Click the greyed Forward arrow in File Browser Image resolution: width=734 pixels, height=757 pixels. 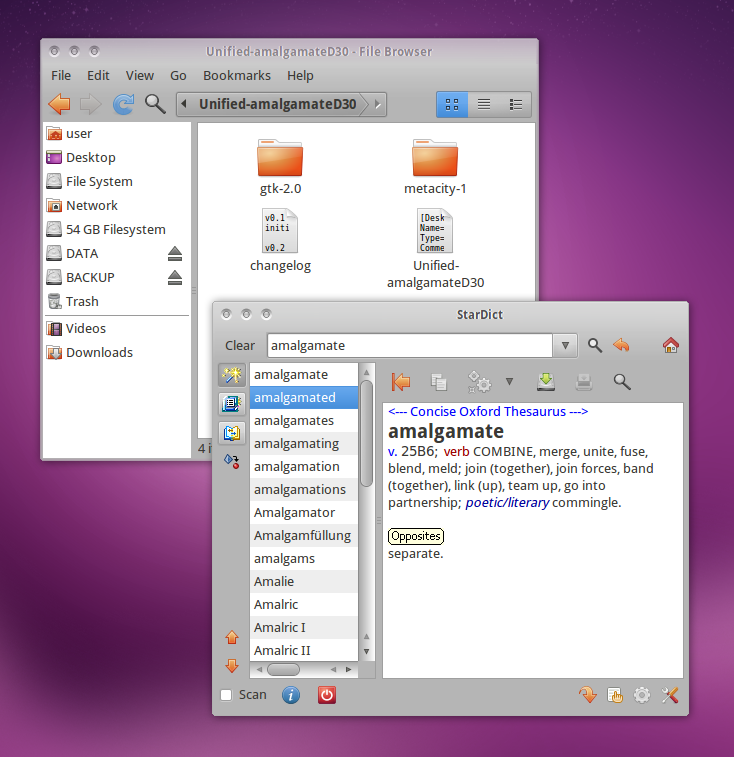click(90, 104)
